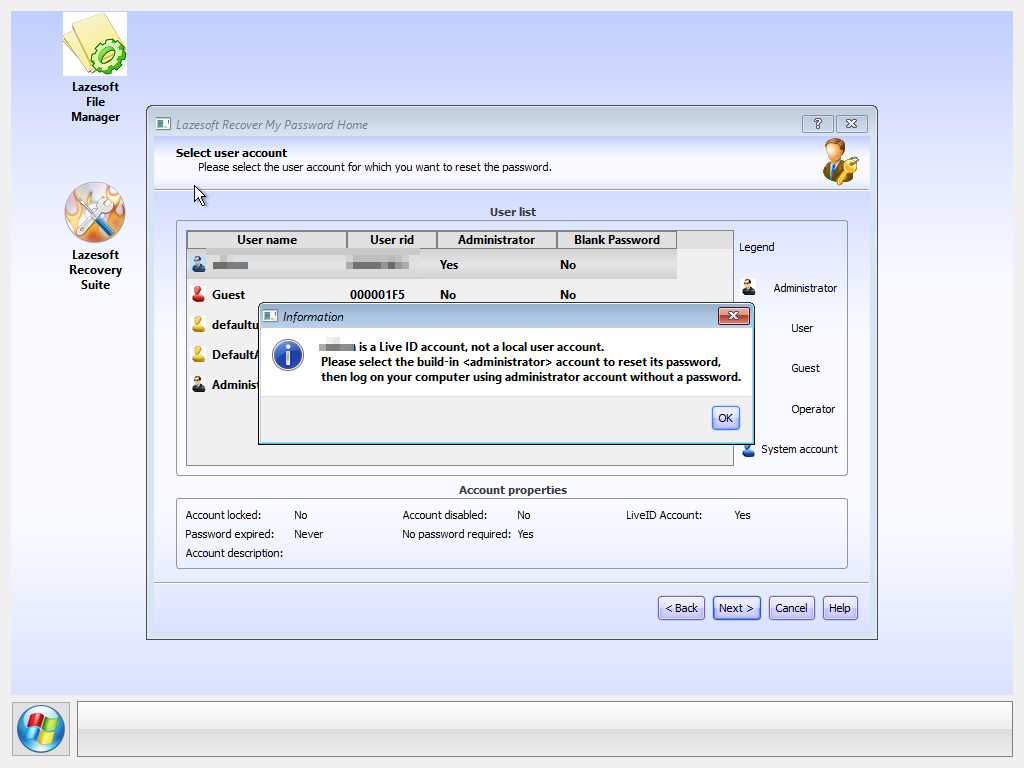This screenshot has width=1024, height=768.
Task: Select the Administ... account row
Action: [223, 385]
